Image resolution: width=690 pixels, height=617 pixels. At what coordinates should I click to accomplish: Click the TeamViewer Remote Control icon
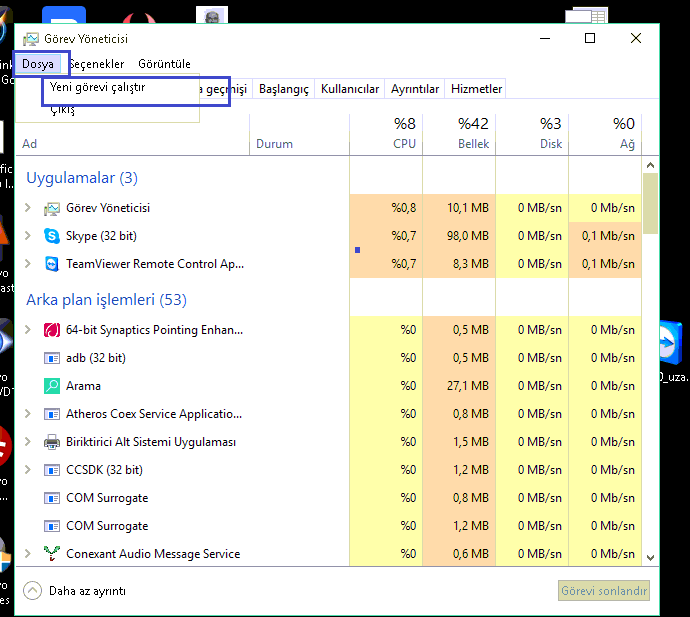[51, 264]
